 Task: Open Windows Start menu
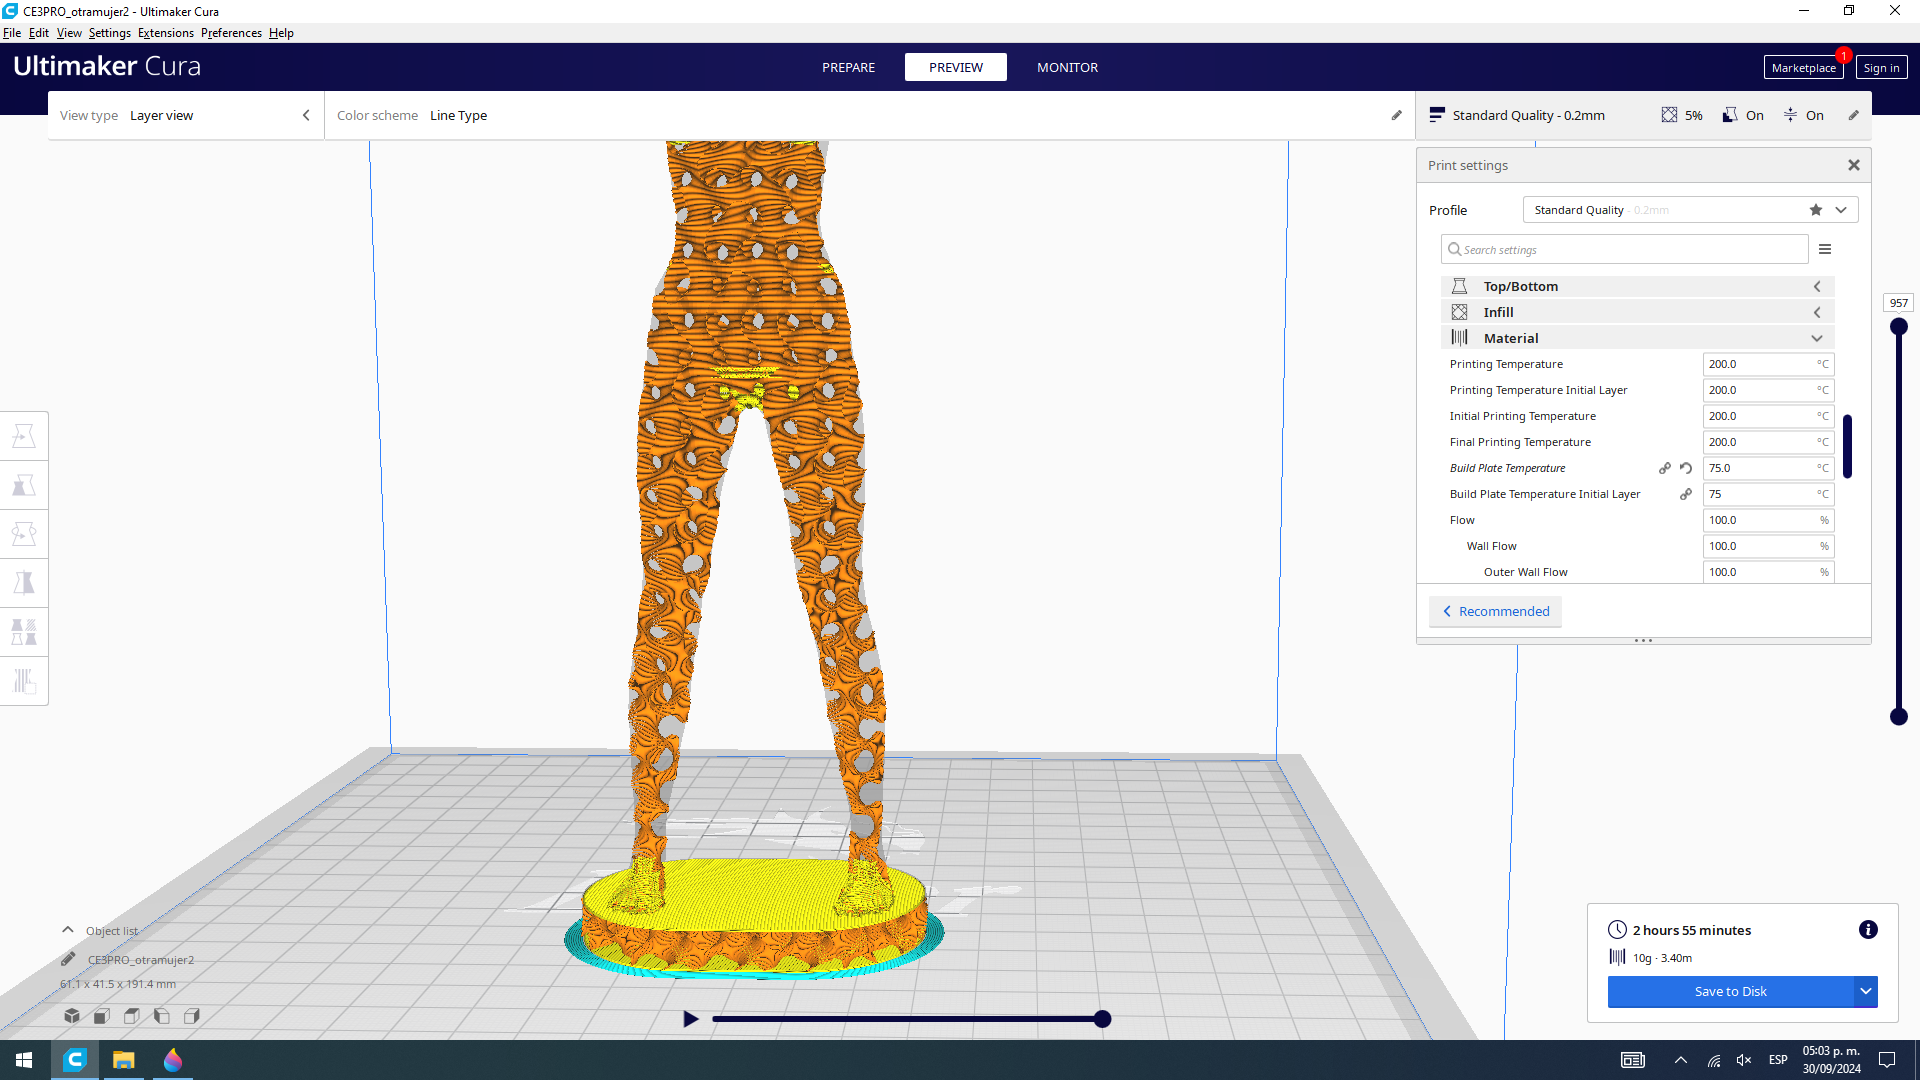pos(24,1060)
